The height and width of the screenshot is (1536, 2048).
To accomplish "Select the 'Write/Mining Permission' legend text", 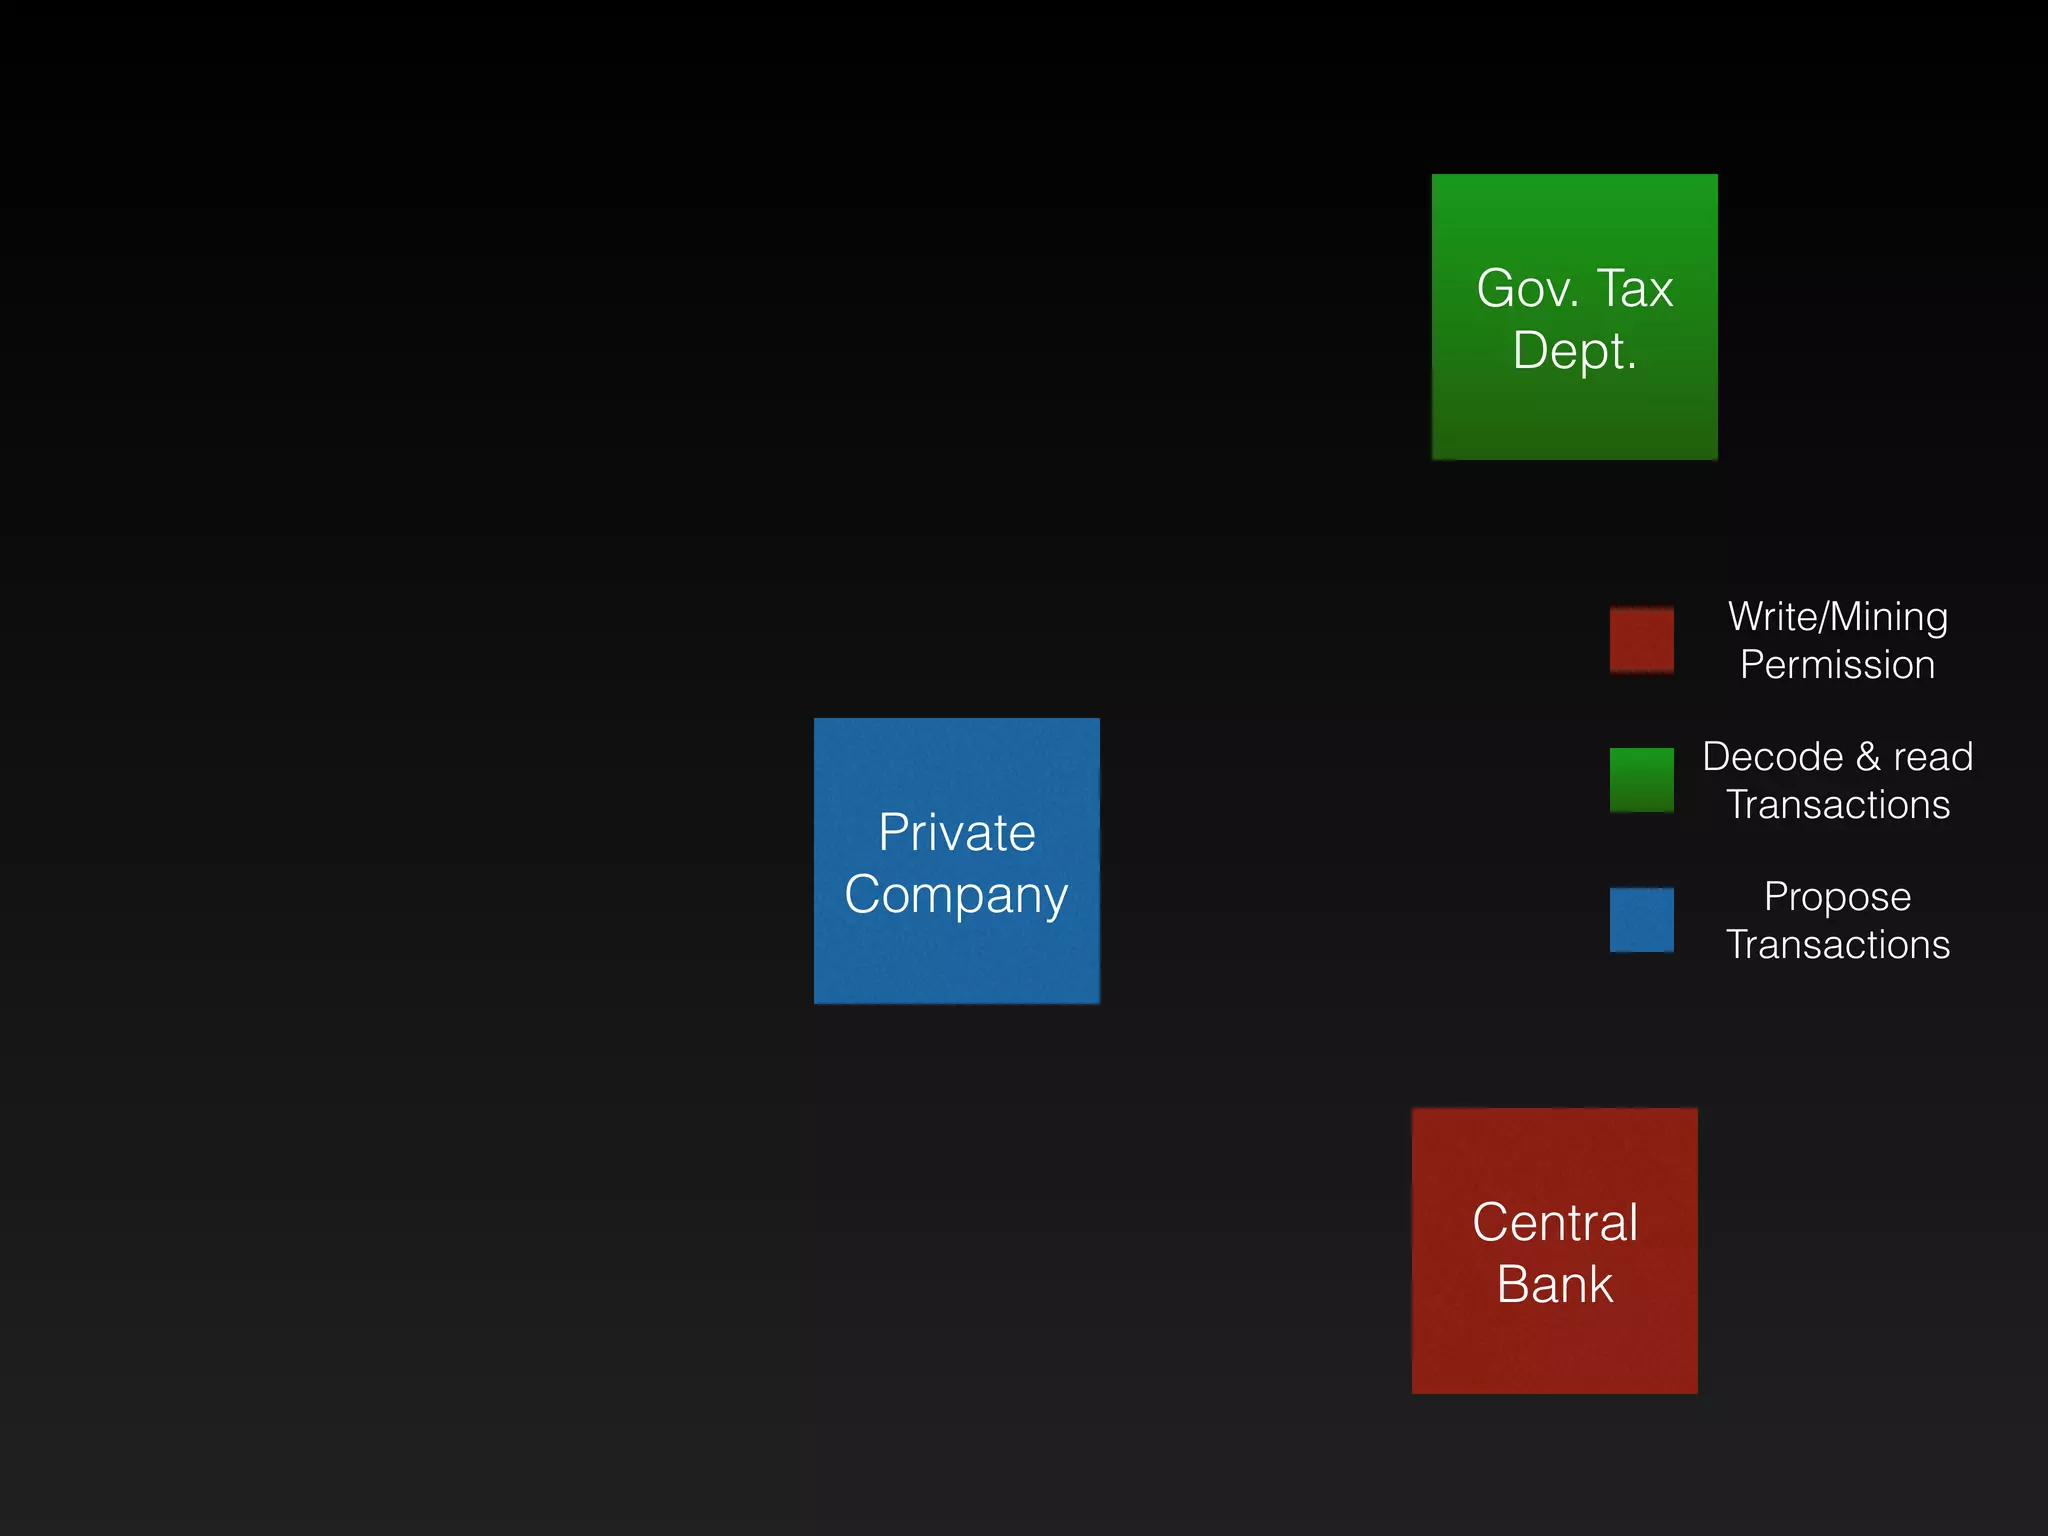I will point(1837,640).
